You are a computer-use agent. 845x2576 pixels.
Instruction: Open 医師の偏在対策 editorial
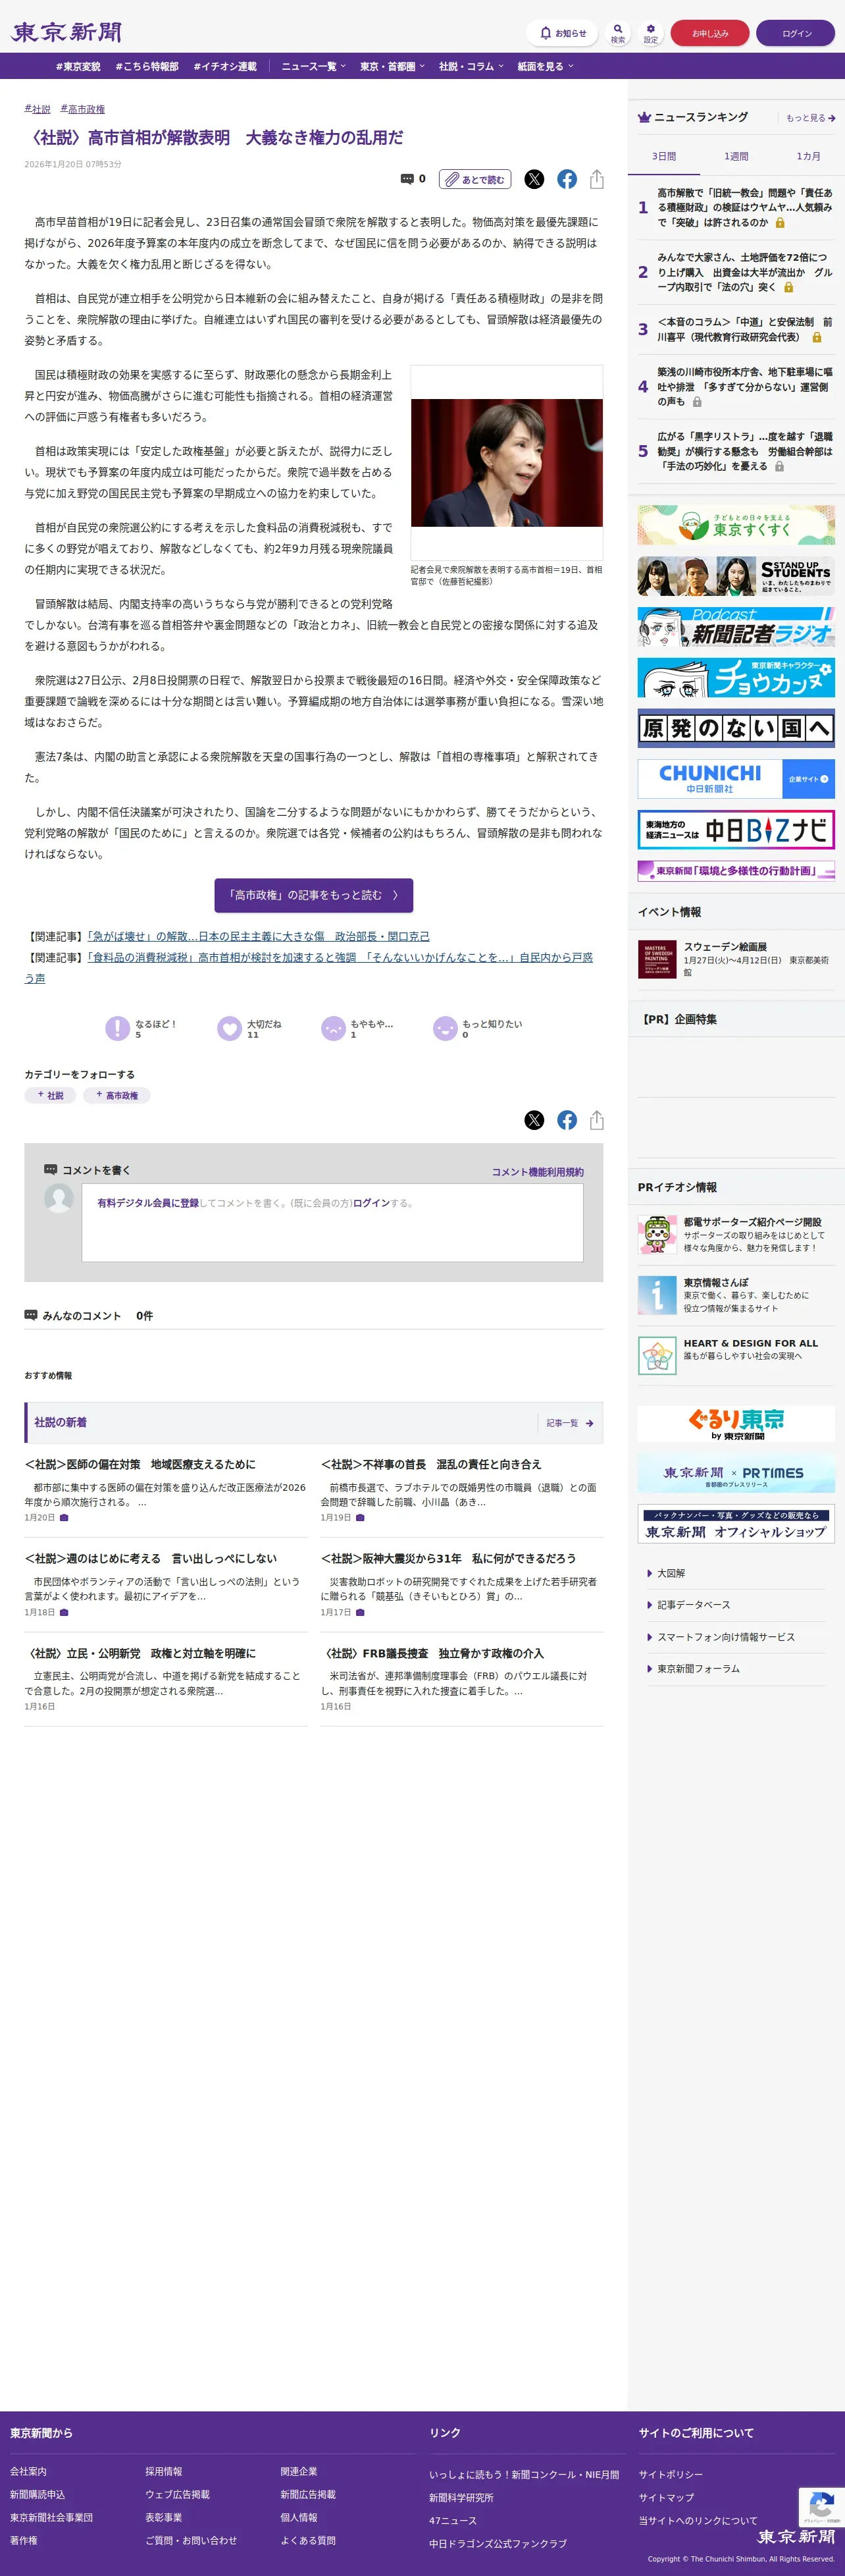140,1464
